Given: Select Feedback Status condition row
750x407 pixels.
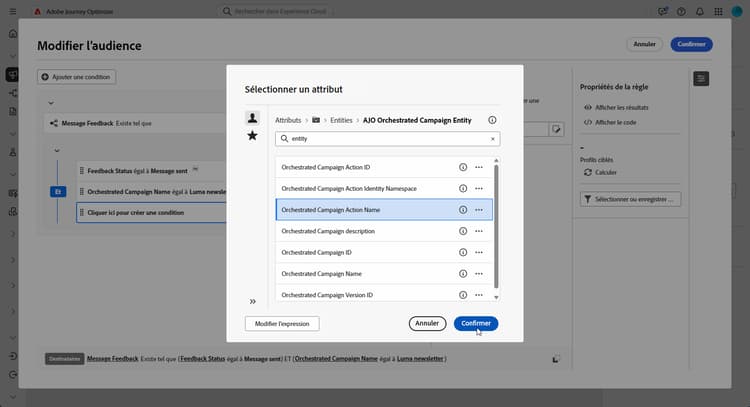Looking at the screenshot, I should tap(152, 171).
